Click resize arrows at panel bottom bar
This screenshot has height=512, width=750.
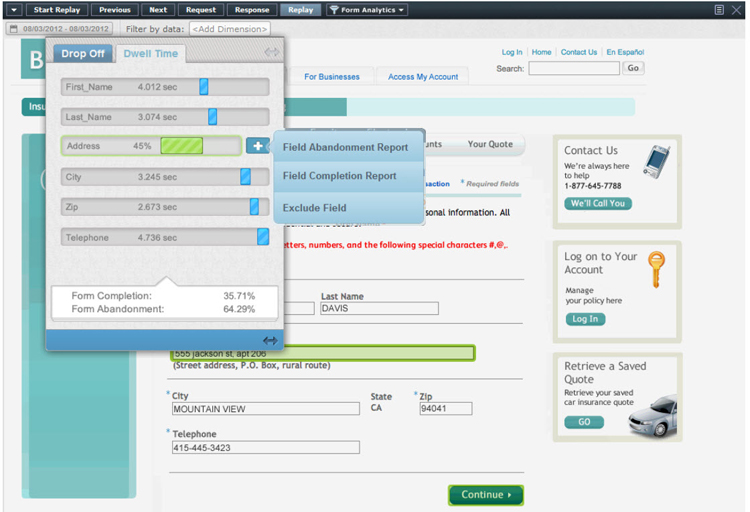pyautogui.click(x=269, y=340)
